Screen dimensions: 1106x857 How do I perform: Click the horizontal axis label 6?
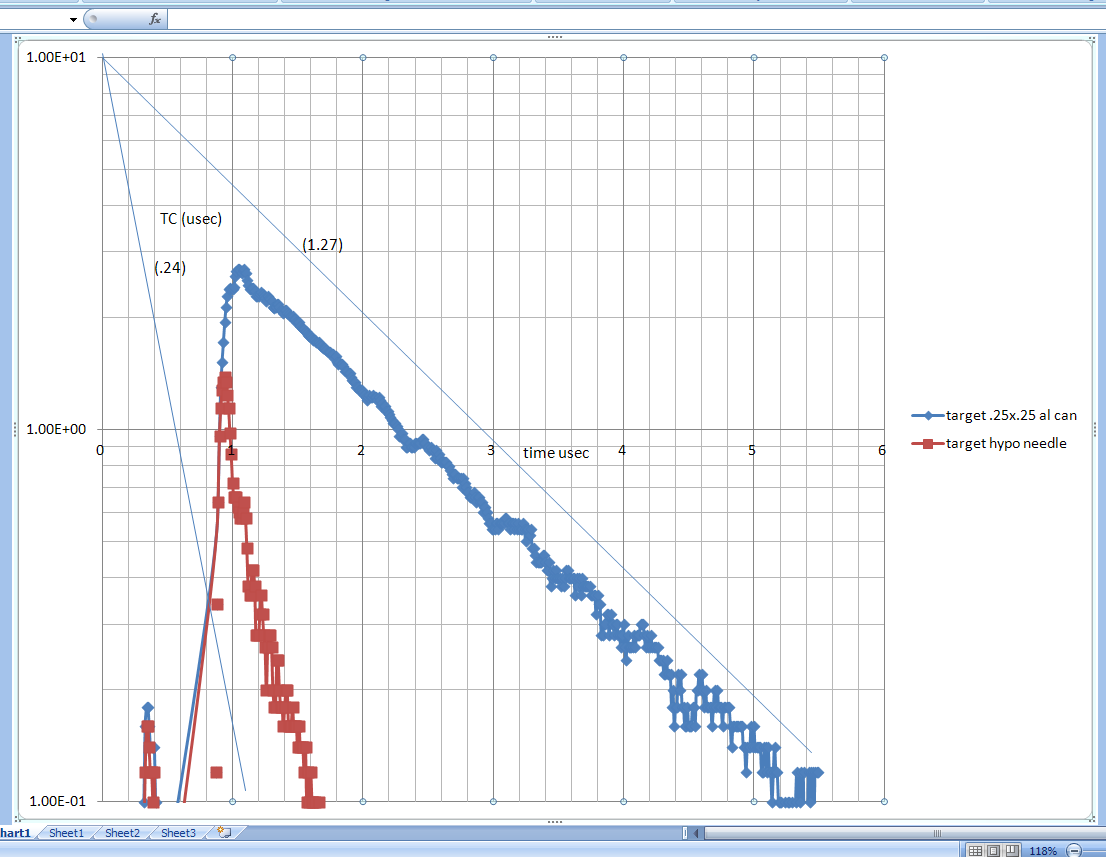[x=882, y=450]
